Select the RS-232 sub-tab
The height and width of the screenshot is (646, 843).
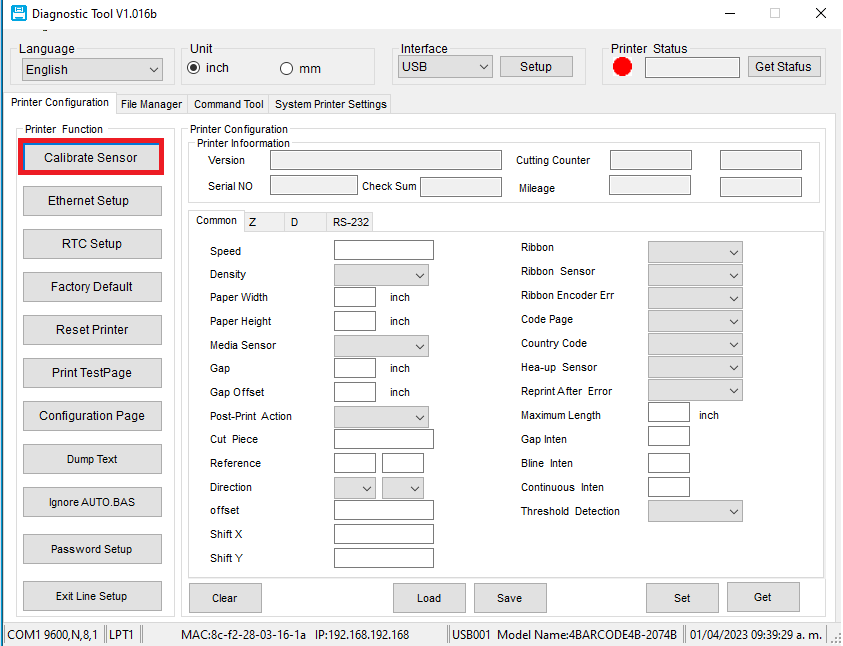tap(350, 222)
